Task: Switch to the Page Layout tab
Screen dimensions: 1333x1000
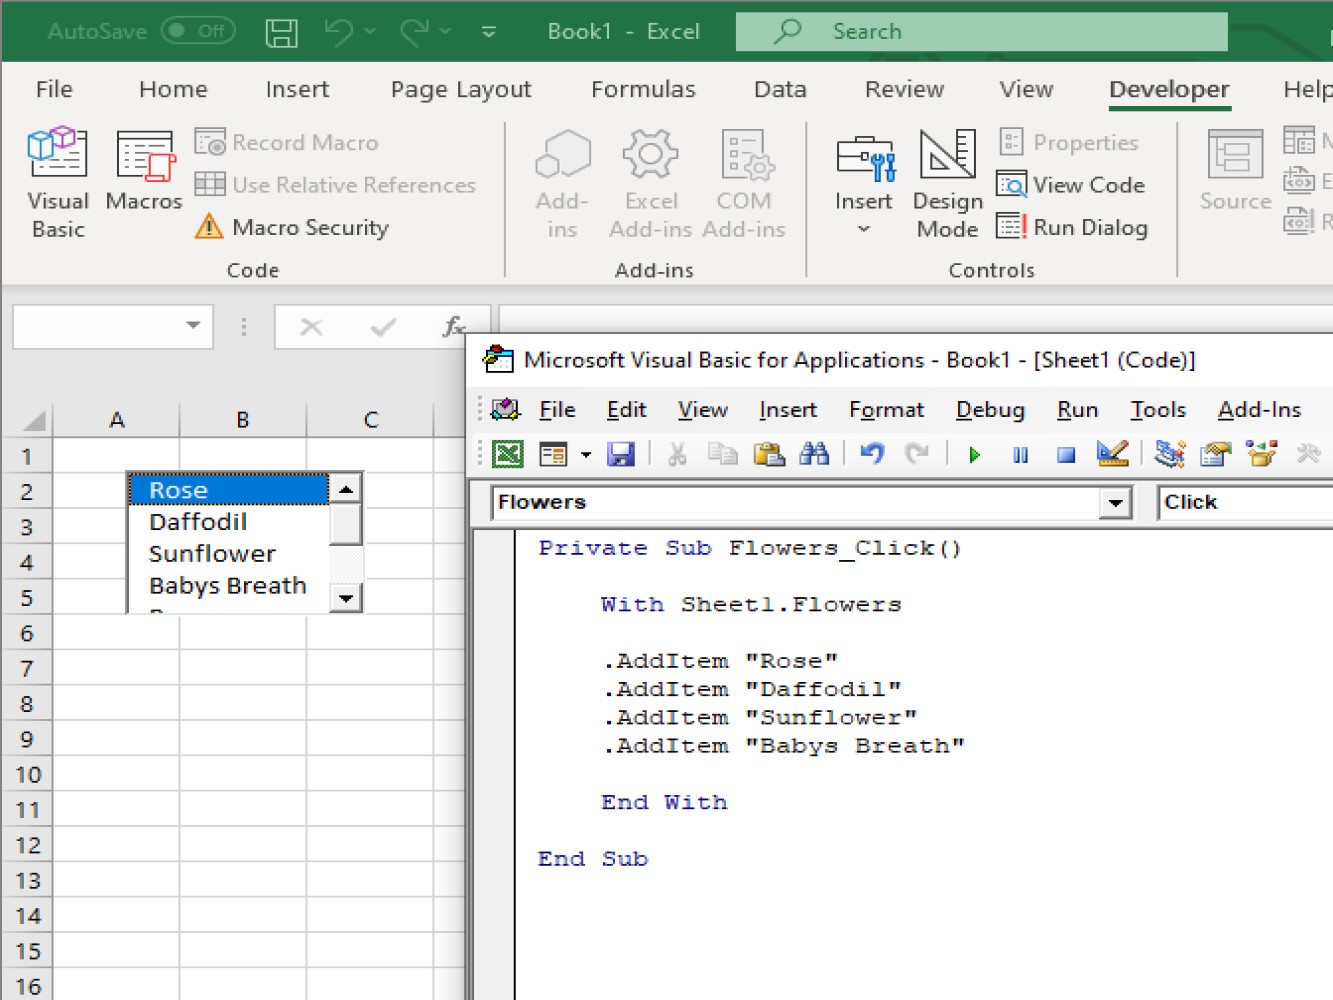Action: (461, 89)
